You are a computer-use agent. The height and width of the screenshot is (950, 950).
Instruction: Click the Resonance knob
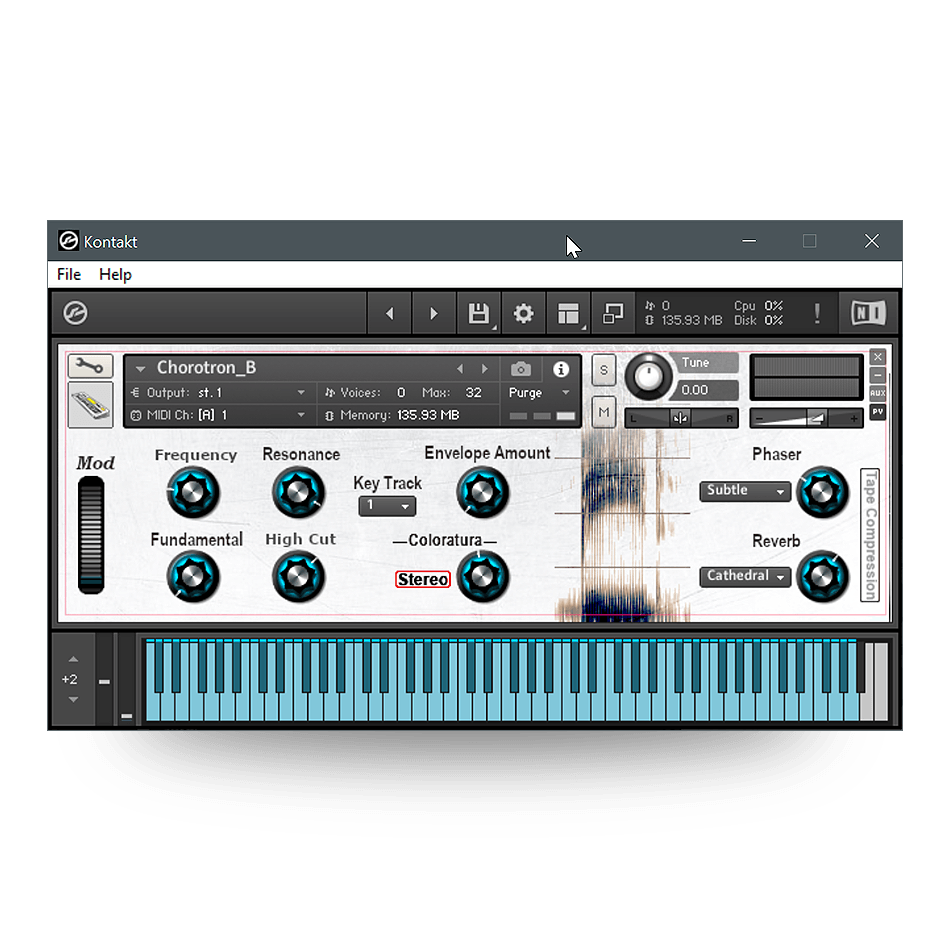click(x=298, y=492)
